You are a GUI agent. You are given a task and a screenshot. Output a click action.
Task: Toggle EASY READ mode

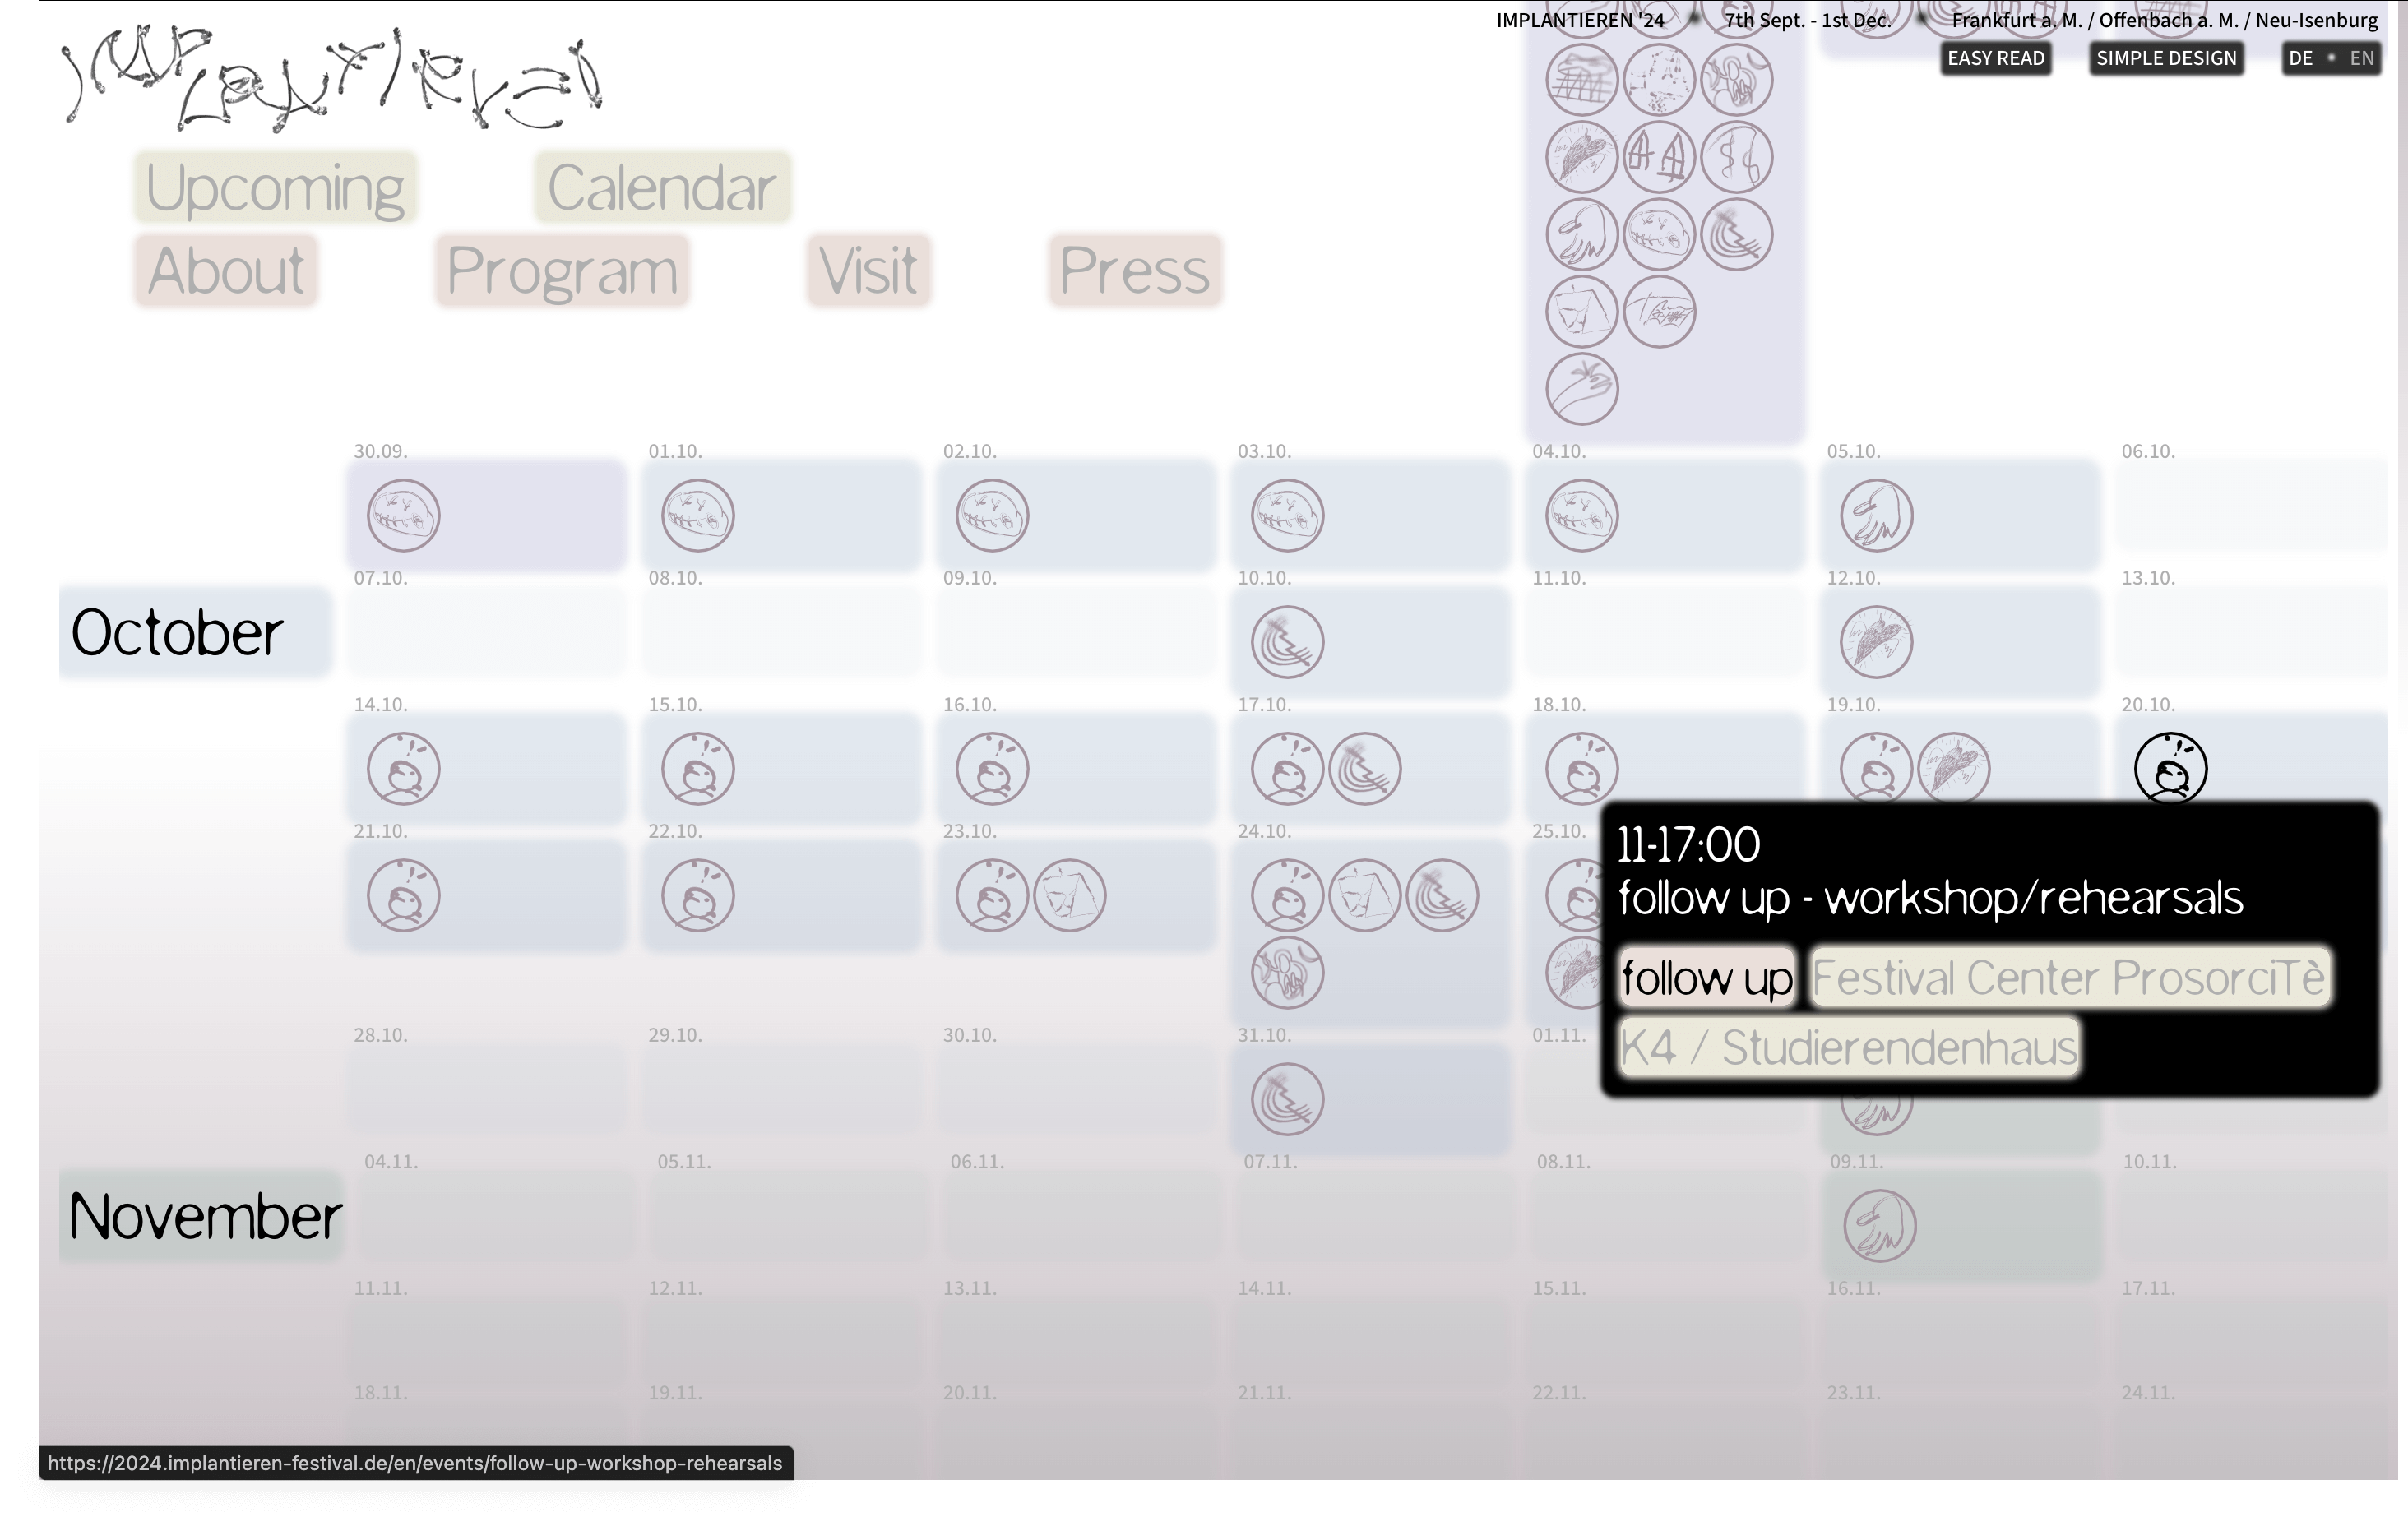click(x=1995, y=58)
